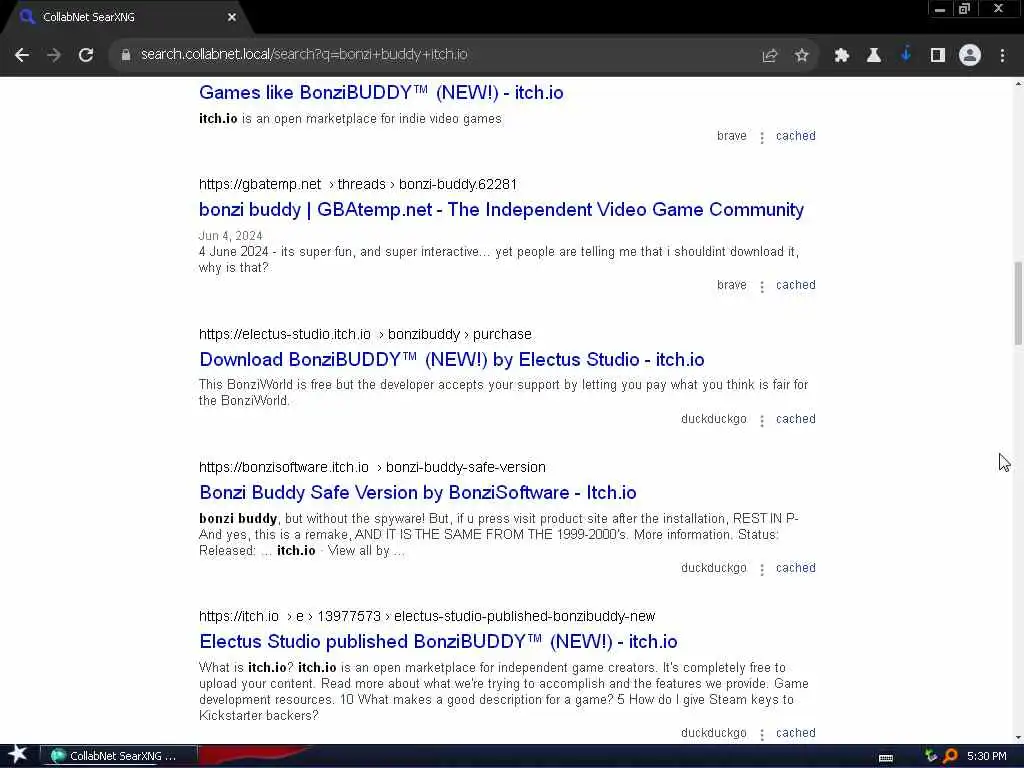Image resolution: width=1024 pixels, height=768 pixels.
Task: Click cached link for Electus Studio published result
Action: (x=795, y=733)
